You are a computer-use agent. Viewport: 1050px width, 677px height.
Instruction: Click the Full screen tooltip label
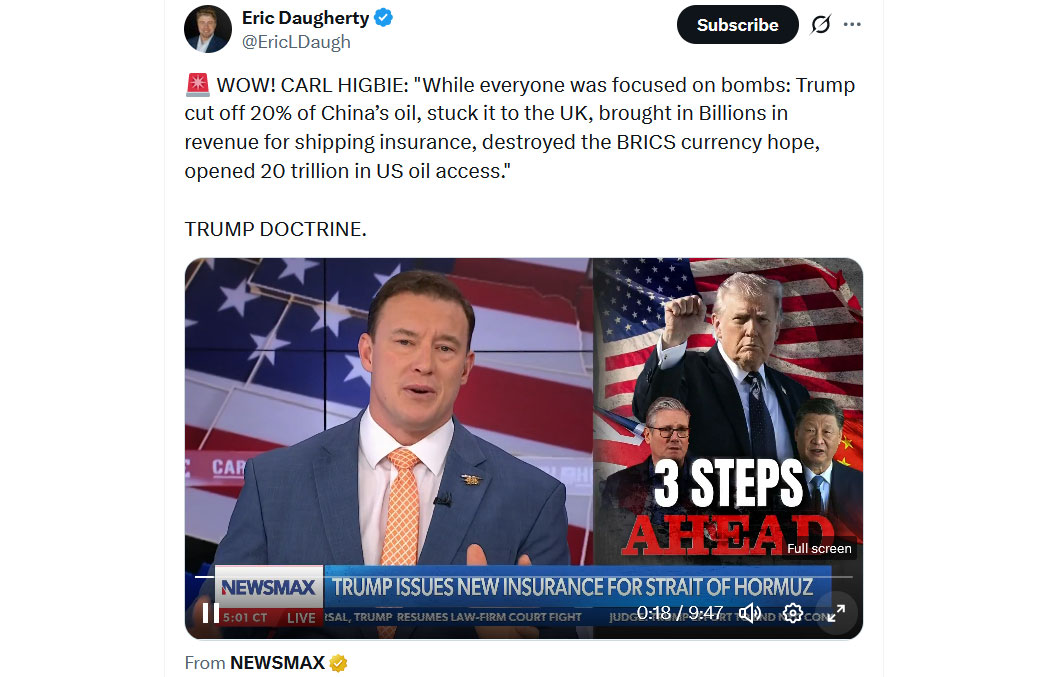(x=819, y=548)
